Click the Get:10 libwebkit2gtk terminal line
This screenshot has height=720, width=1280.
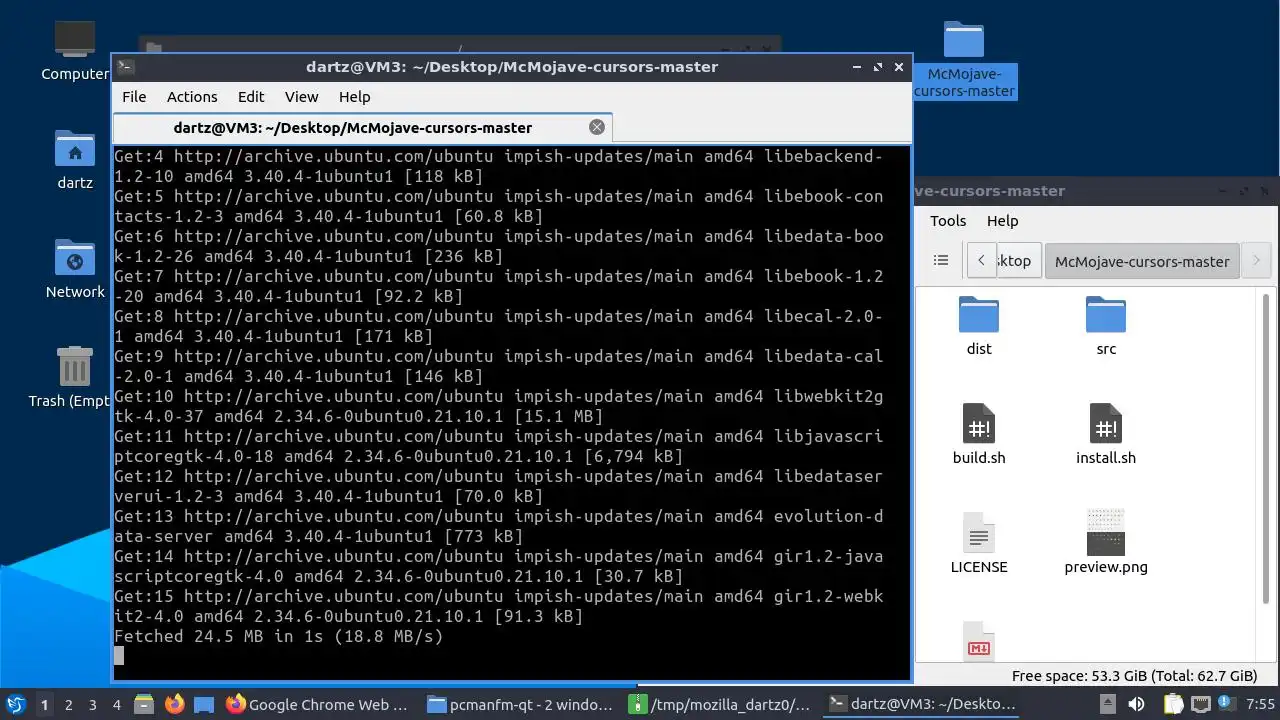point(498,406)
